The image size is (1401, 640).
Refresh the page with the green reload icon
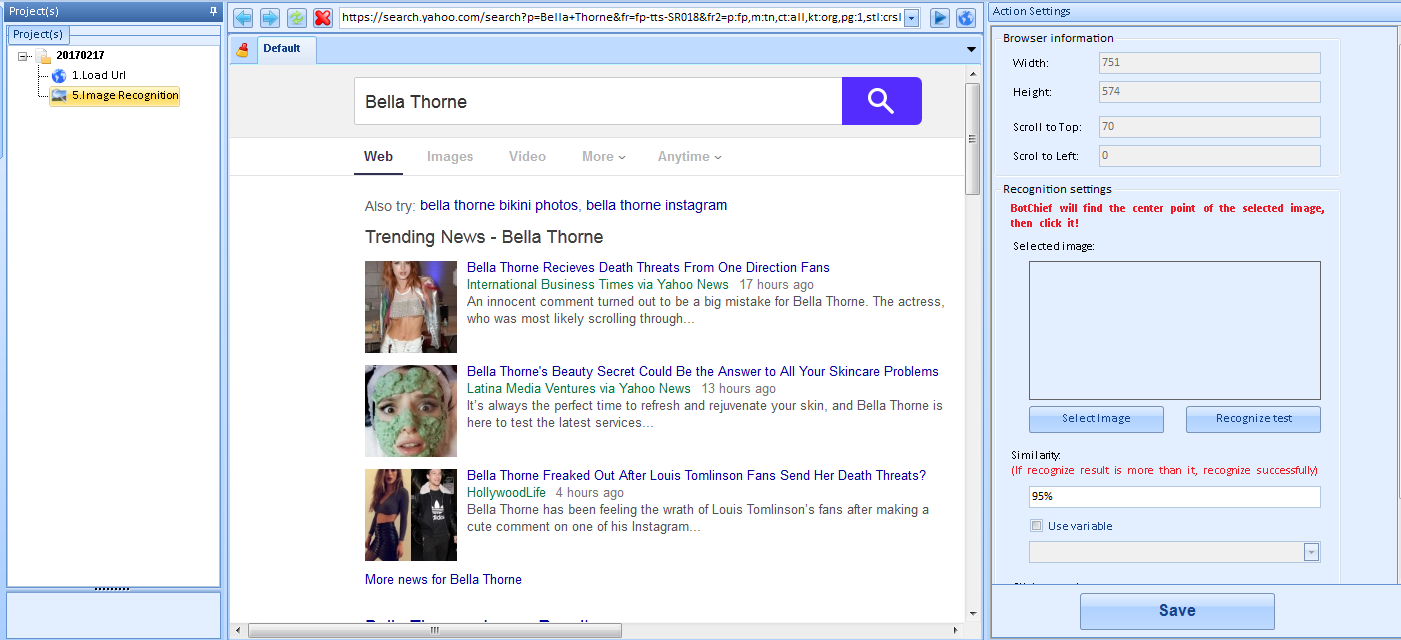(x=297, y=18)
